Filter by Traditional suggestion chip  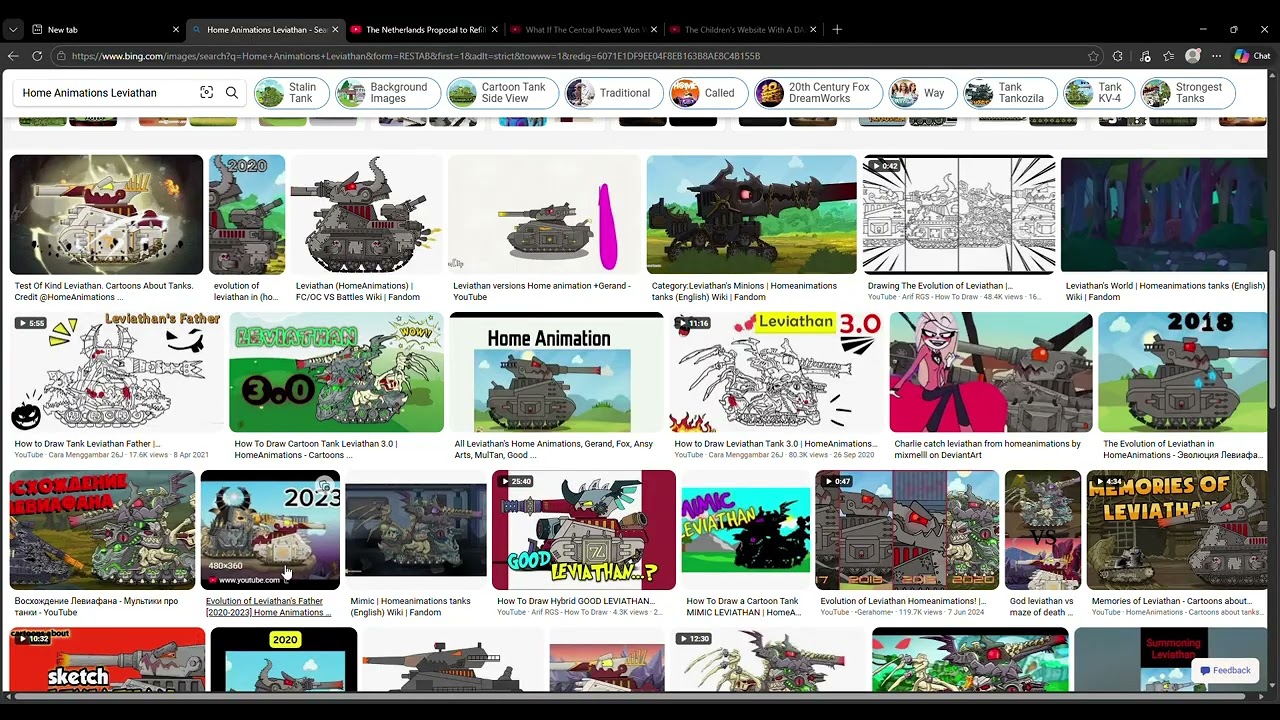(x=612, y=93)
